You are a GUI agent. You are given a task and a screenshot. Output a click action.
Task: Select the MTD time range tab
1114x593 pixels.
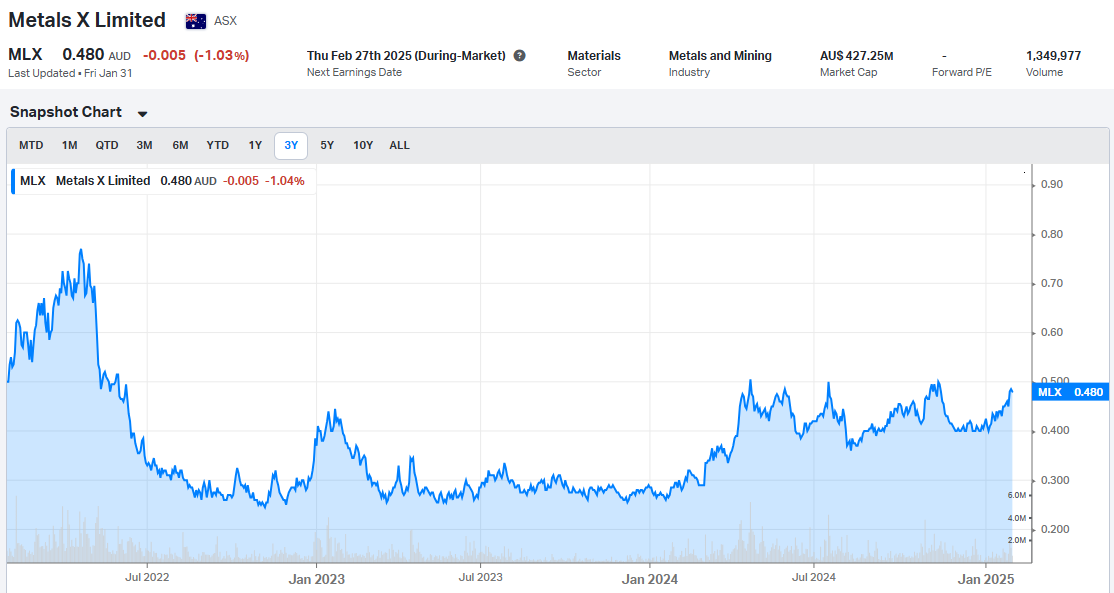click(31, 146)
